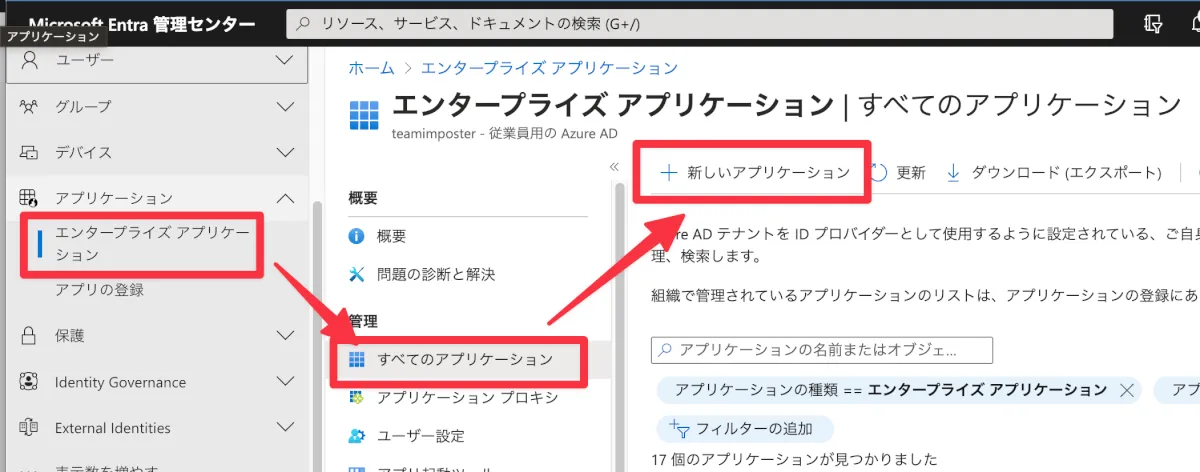Go to ホーム breadcrumb link
The width and height of the screenshot is (1200, 472).
click(371, 68)
